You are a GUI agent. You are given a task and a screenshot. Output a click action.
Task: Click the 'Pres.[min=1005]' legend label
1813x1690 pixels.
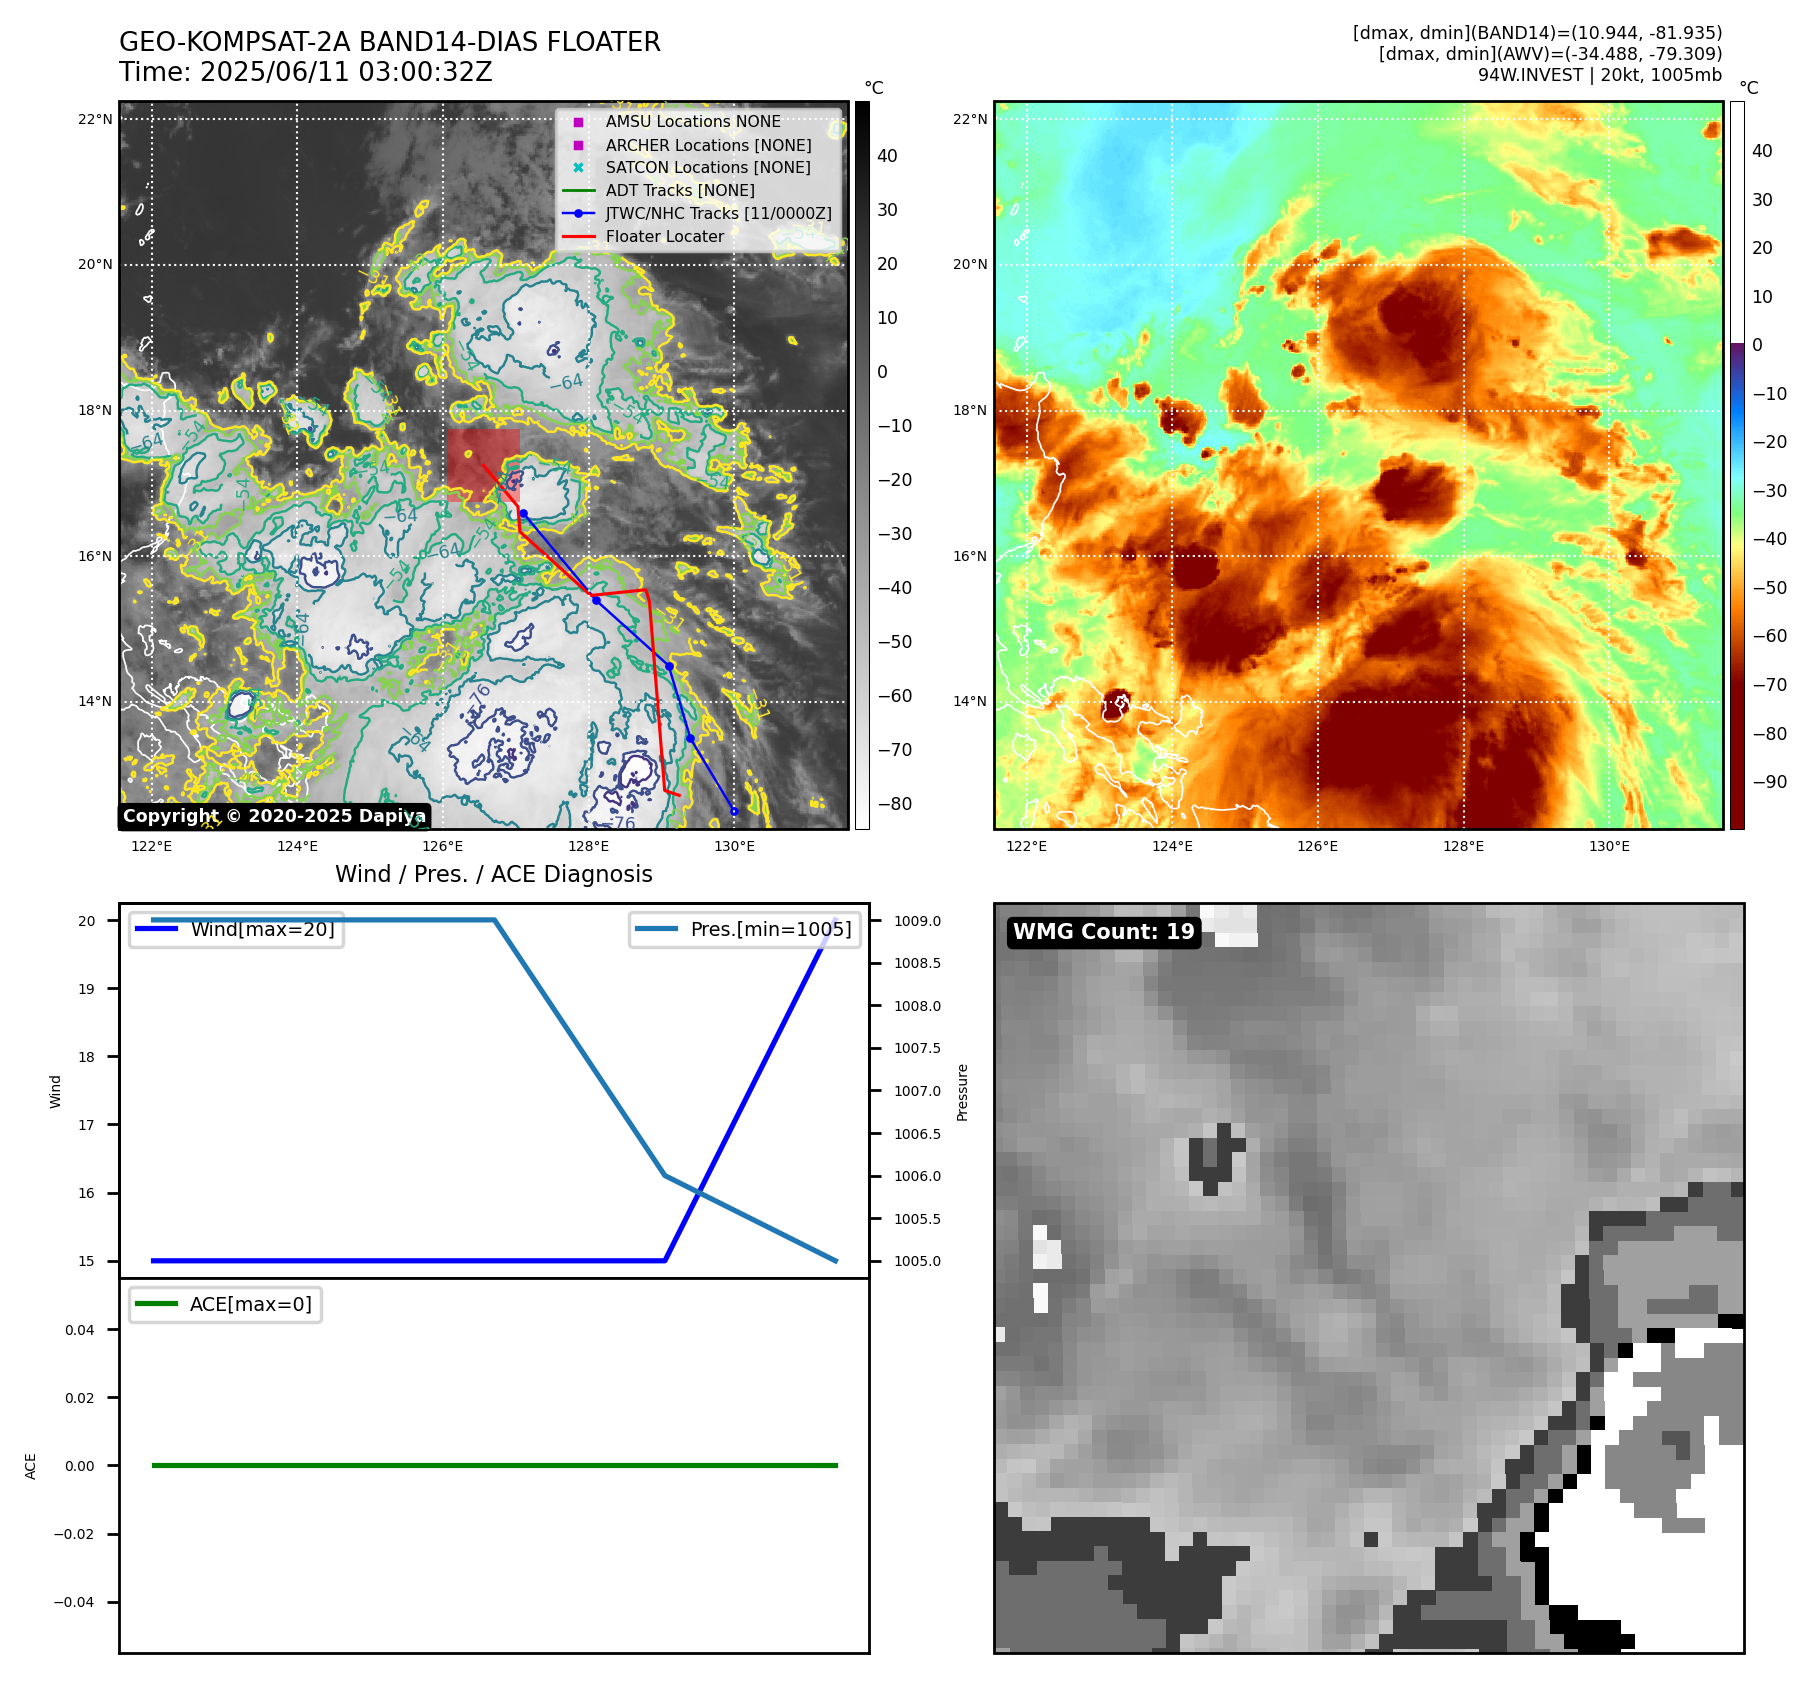pos(771,929)
